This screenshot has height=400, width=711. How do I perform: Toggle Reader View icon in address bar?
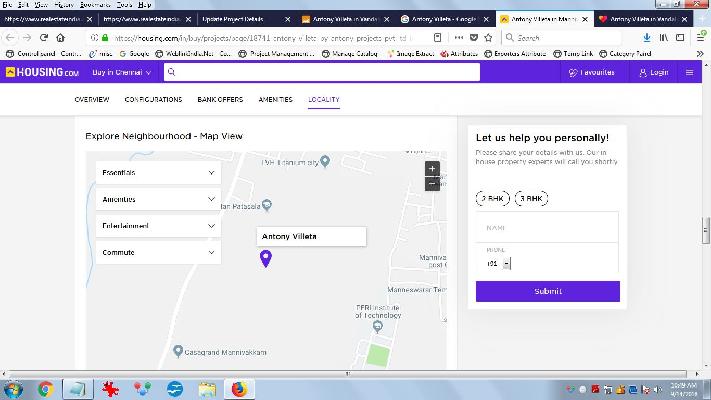click(437, 38)
